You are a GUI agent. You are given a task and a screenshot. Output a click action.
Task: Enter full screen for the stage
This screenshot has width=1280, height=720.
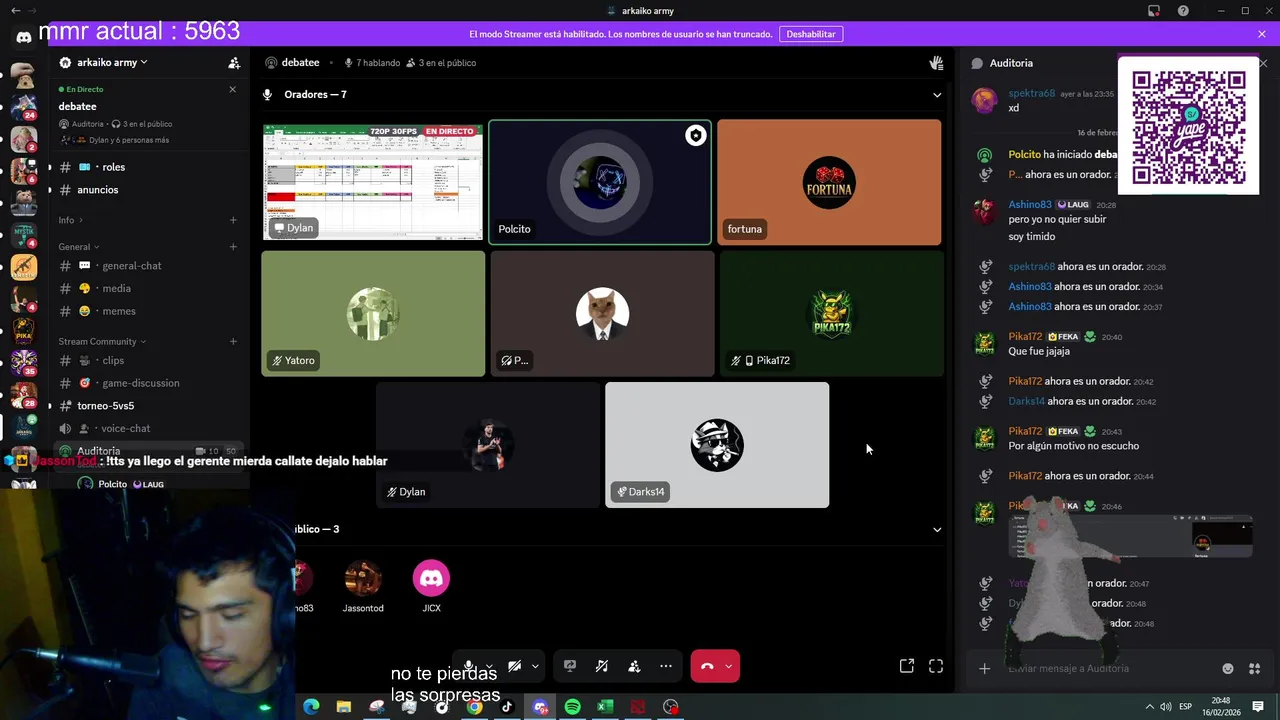coord(936,666)
